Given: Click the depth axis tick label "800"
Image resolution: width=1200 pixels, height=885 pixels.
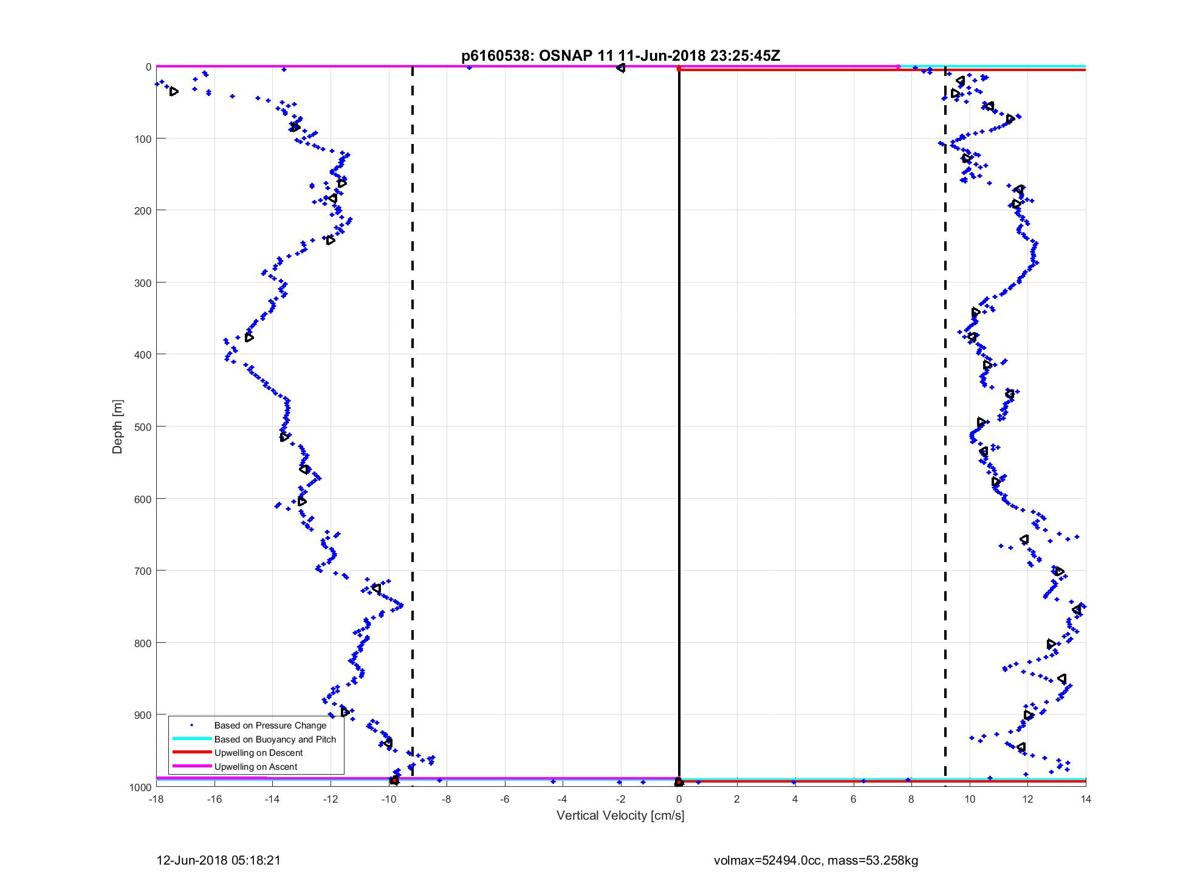Looking at the screenshot, I should click(141, 643).
